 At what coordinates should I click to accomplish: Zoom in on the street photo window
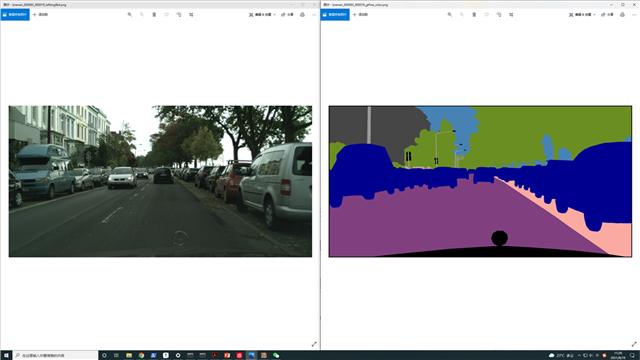coord(130,15)
